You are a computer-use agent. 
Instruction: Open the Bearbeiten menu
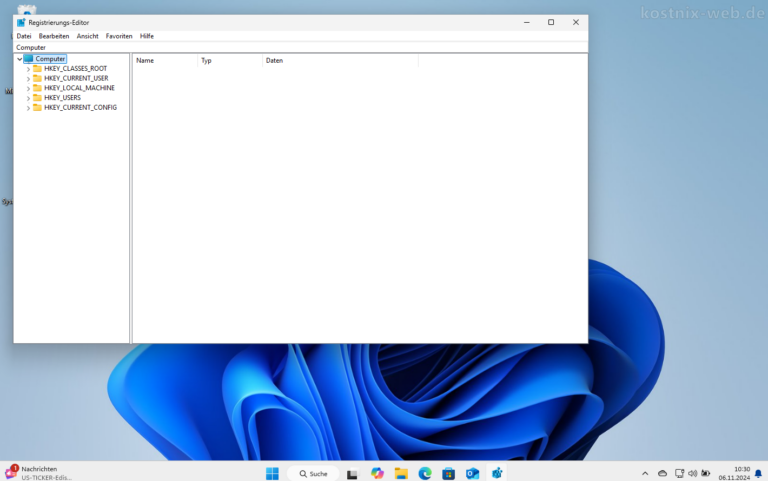click(54, 36)
